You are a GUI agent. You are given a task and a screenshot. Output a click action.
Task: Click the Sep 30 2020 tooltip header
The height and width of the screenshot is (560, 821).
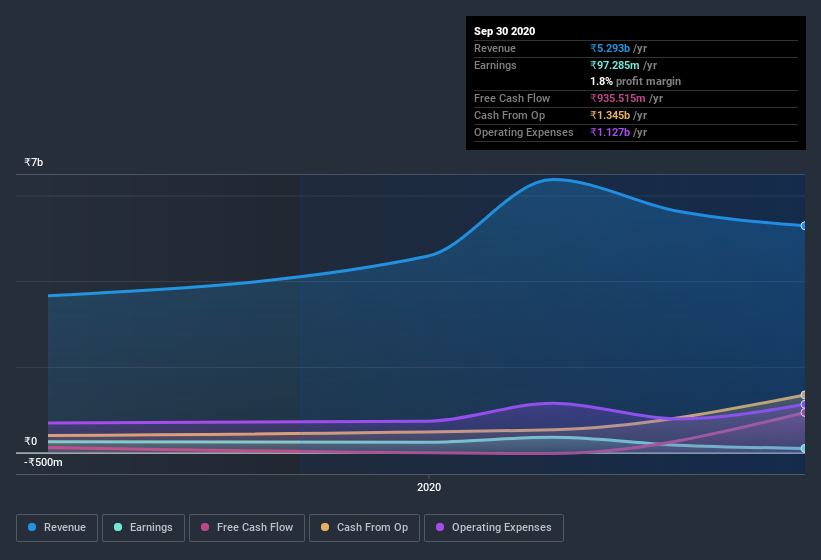(505, 31)
